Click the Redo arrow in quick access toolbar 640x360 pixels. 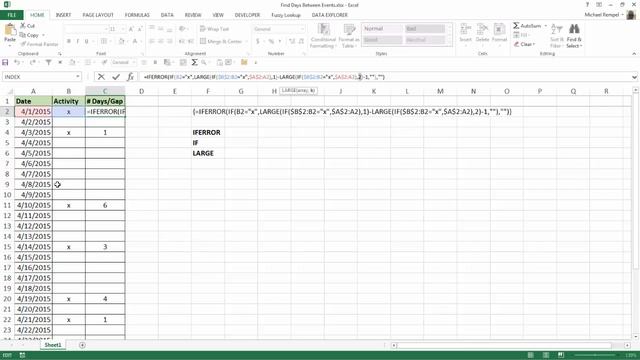[x=32, y=62]
